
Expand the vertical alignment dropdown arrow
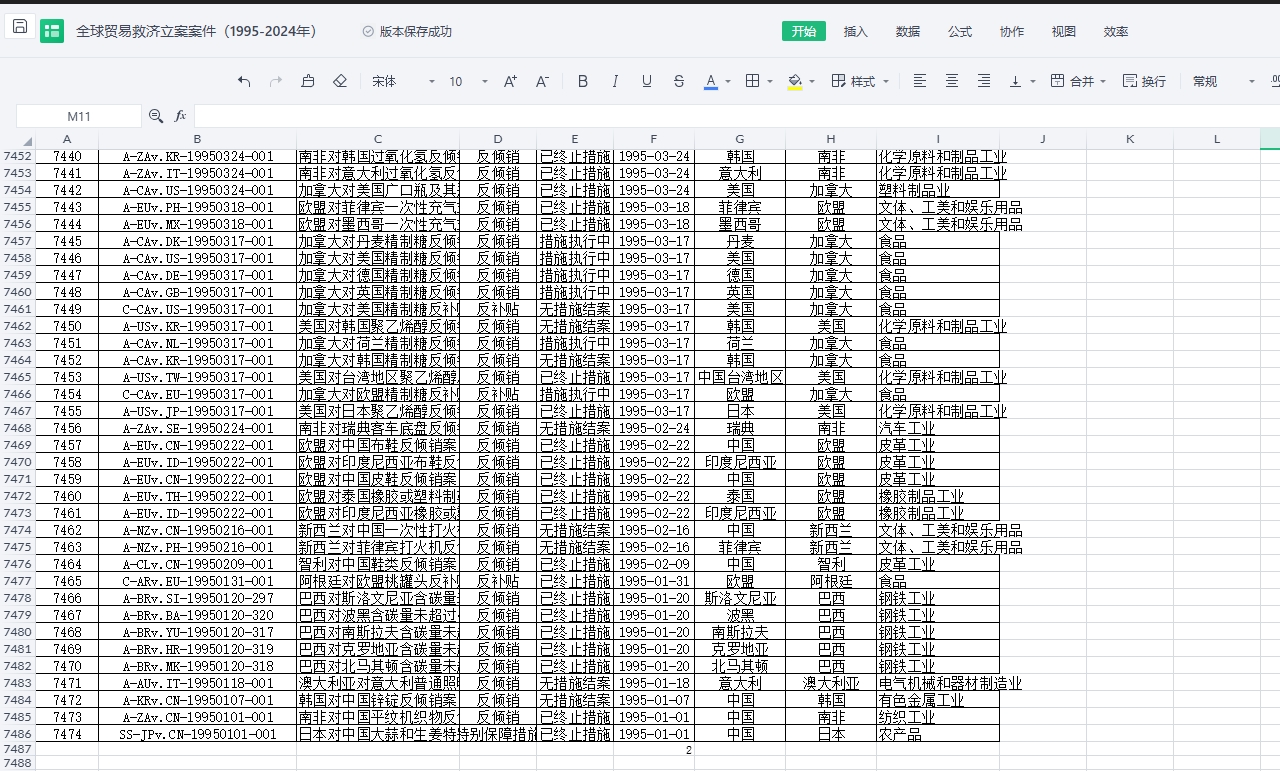[x=1033, y=81]
